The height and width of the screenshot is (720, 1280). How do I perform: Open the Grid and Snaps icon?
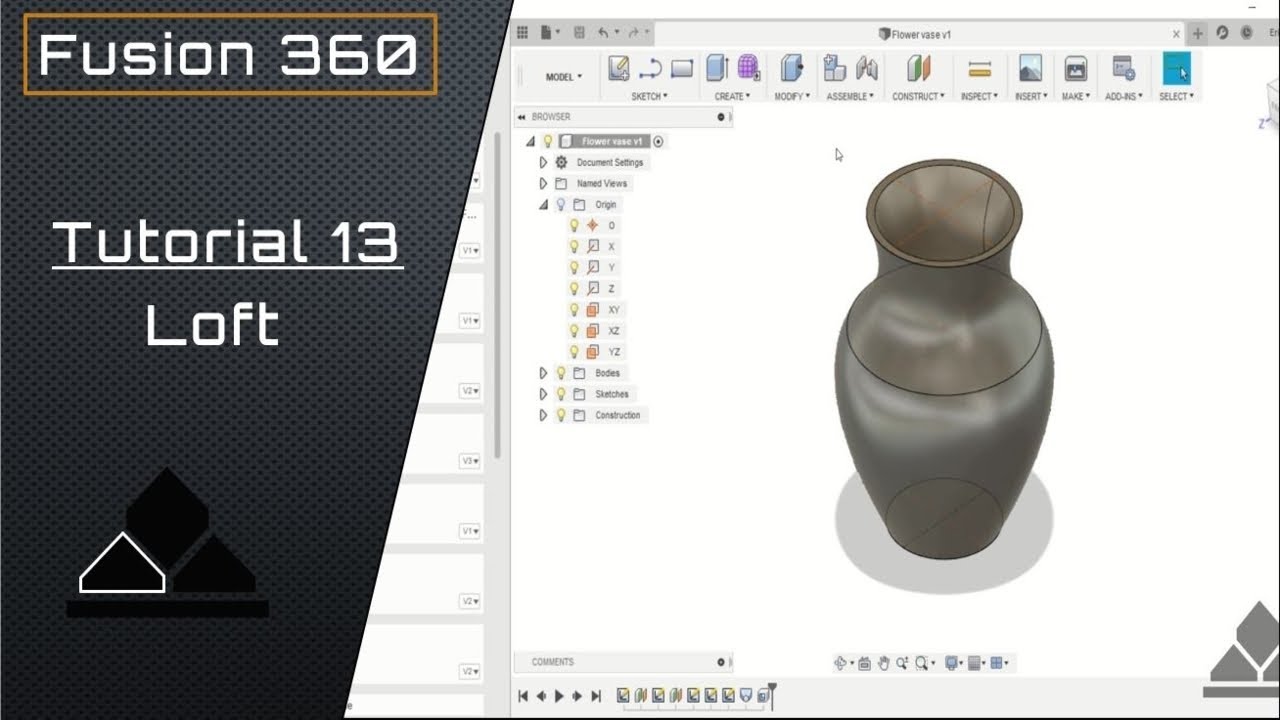[x=975, y=663]
